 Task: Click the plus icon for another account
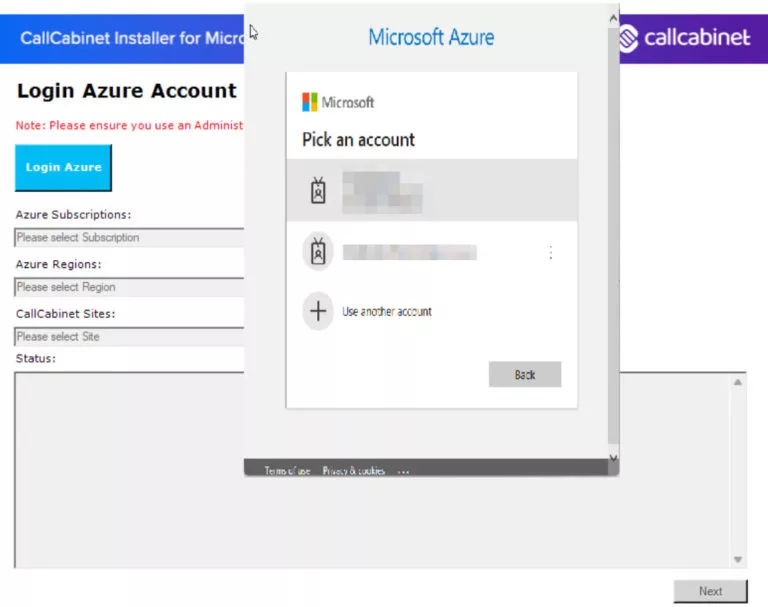coord(318,311)
